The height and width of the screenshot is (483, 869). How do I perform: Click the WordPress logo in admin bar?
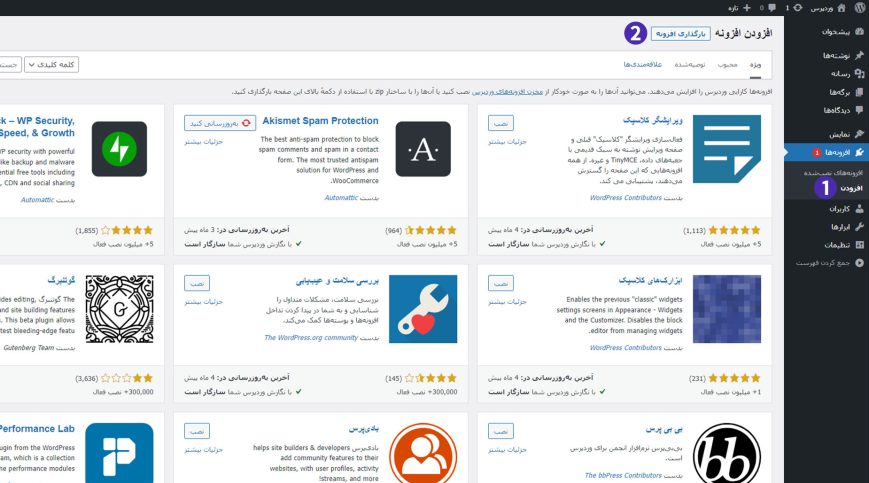(x=859, y=7)
